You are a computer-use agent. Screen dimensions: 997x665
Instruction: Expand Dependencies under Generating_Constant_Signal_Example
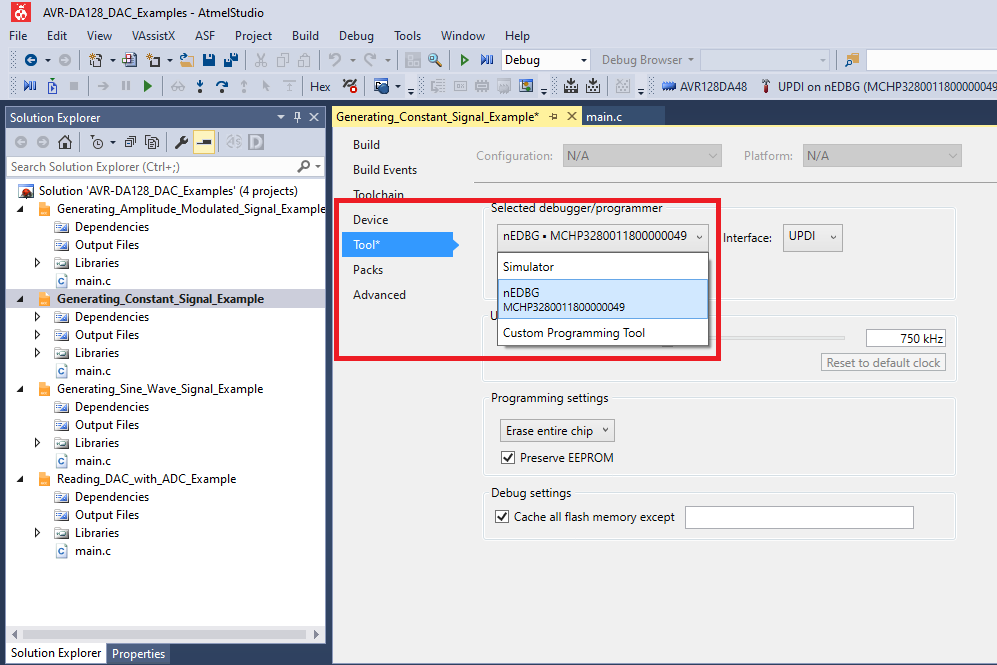(38, 317)
